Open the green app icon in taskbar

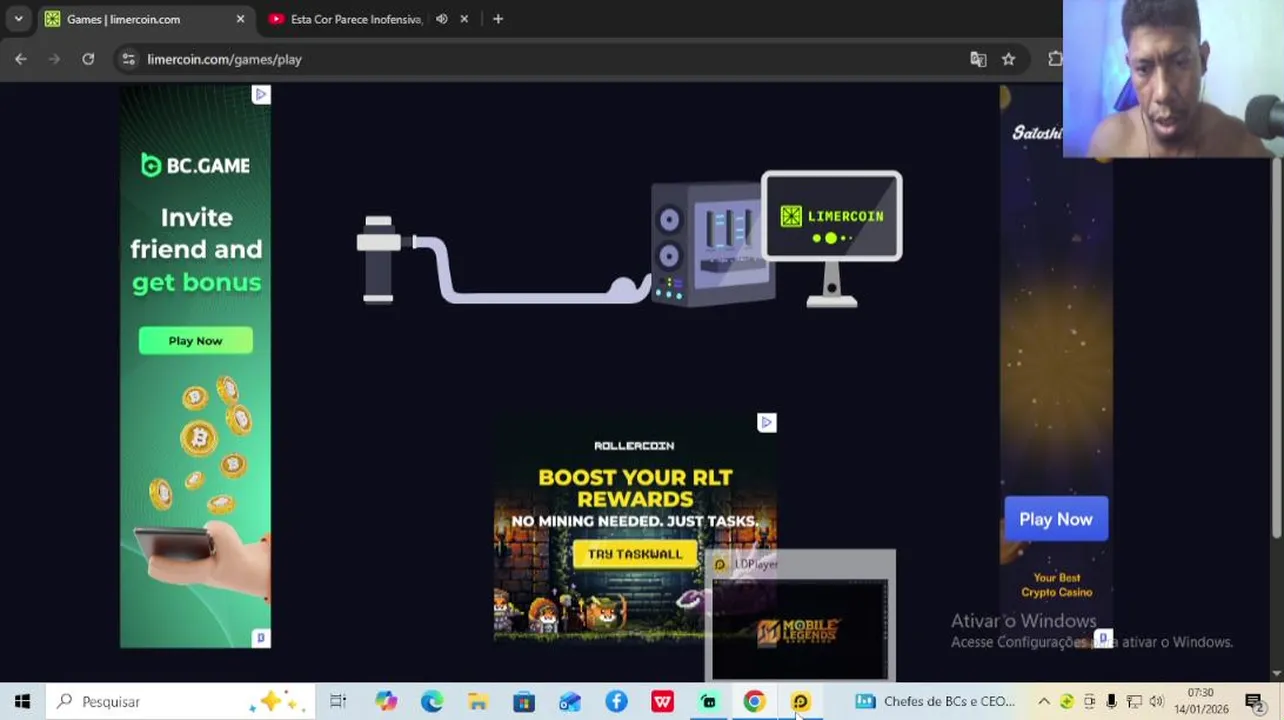point(708,702)
